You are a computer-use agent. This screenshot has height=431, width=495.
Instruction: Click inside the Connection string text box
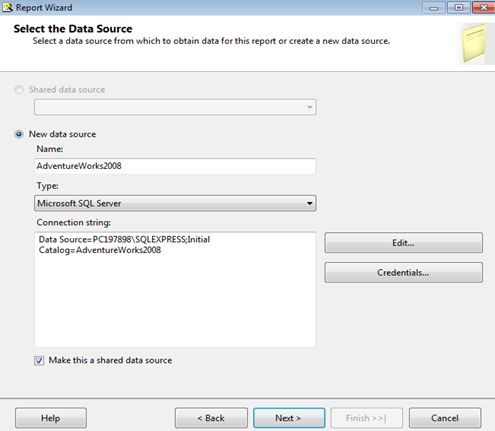click(x=175, y=289)
